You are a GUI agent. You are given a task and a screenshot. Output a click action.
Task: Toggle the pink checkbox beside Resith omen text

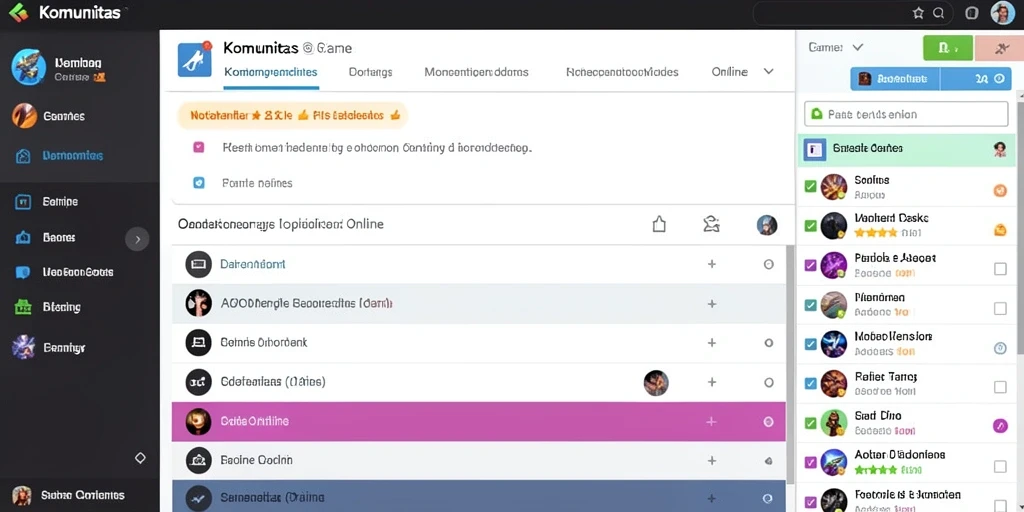[199, 148]
